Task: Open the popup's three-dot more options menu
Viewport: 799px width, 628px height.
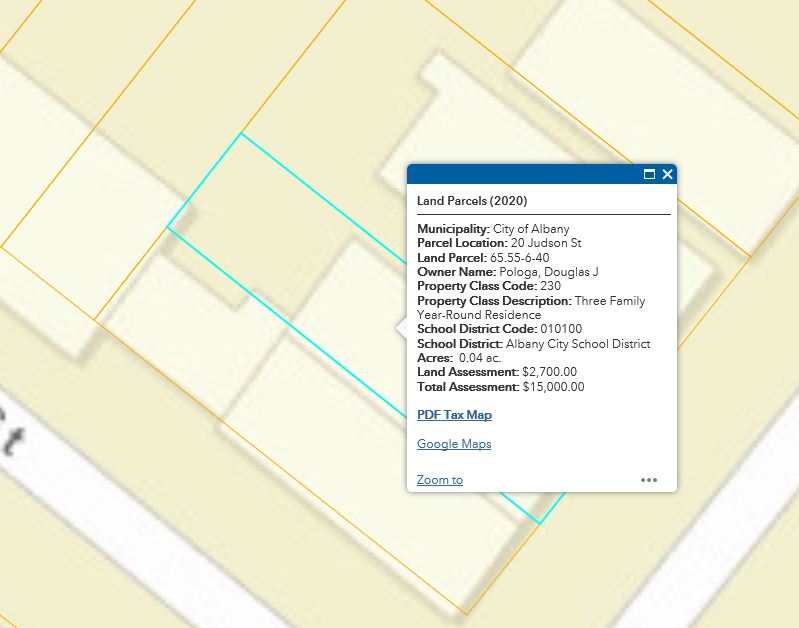Action: point(649,480)
